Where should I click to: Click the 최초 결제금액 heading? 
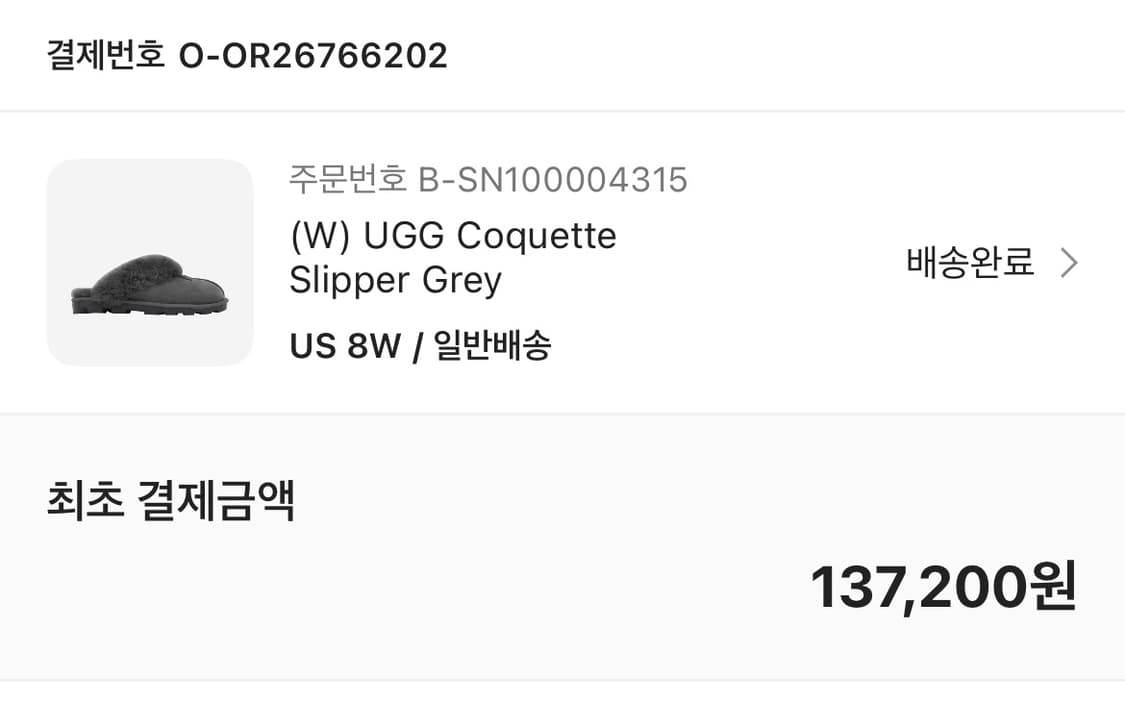click(170, 502)
